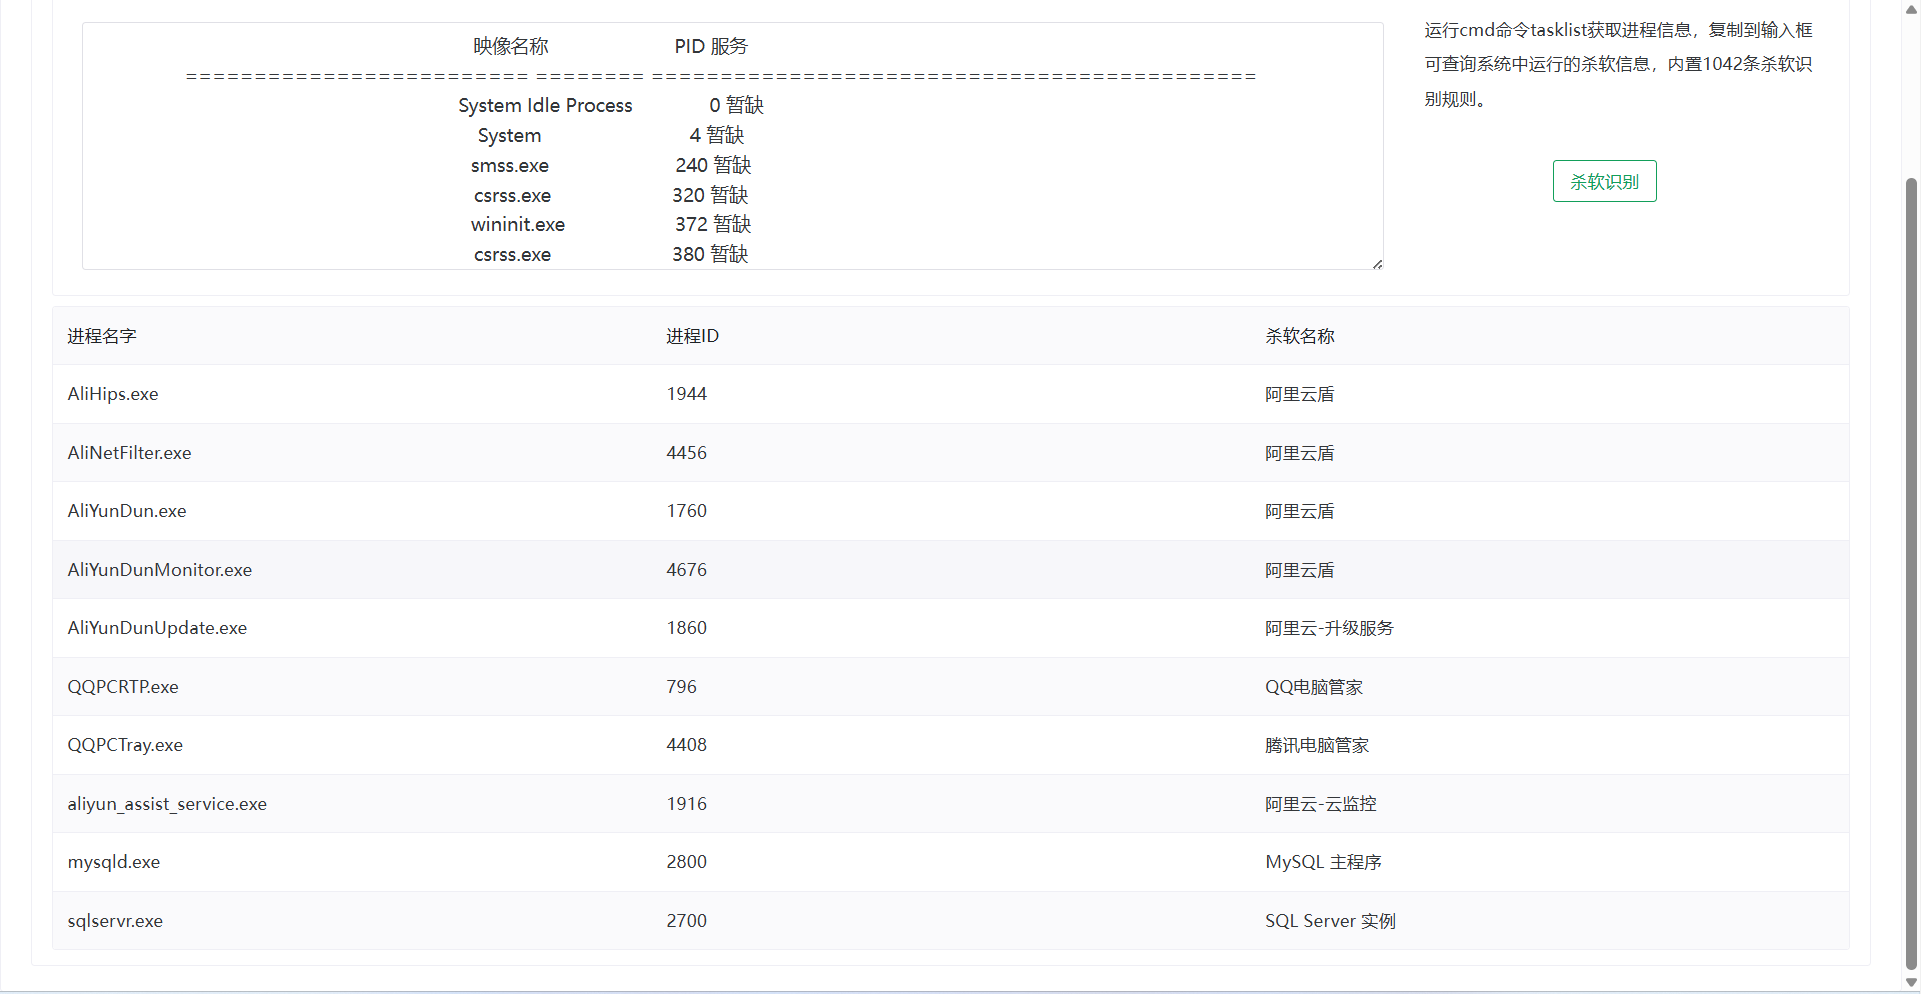Click the aliyun_assist_service.exe process name
This screenshot has height=994, width=1921.
pos(167,804)
